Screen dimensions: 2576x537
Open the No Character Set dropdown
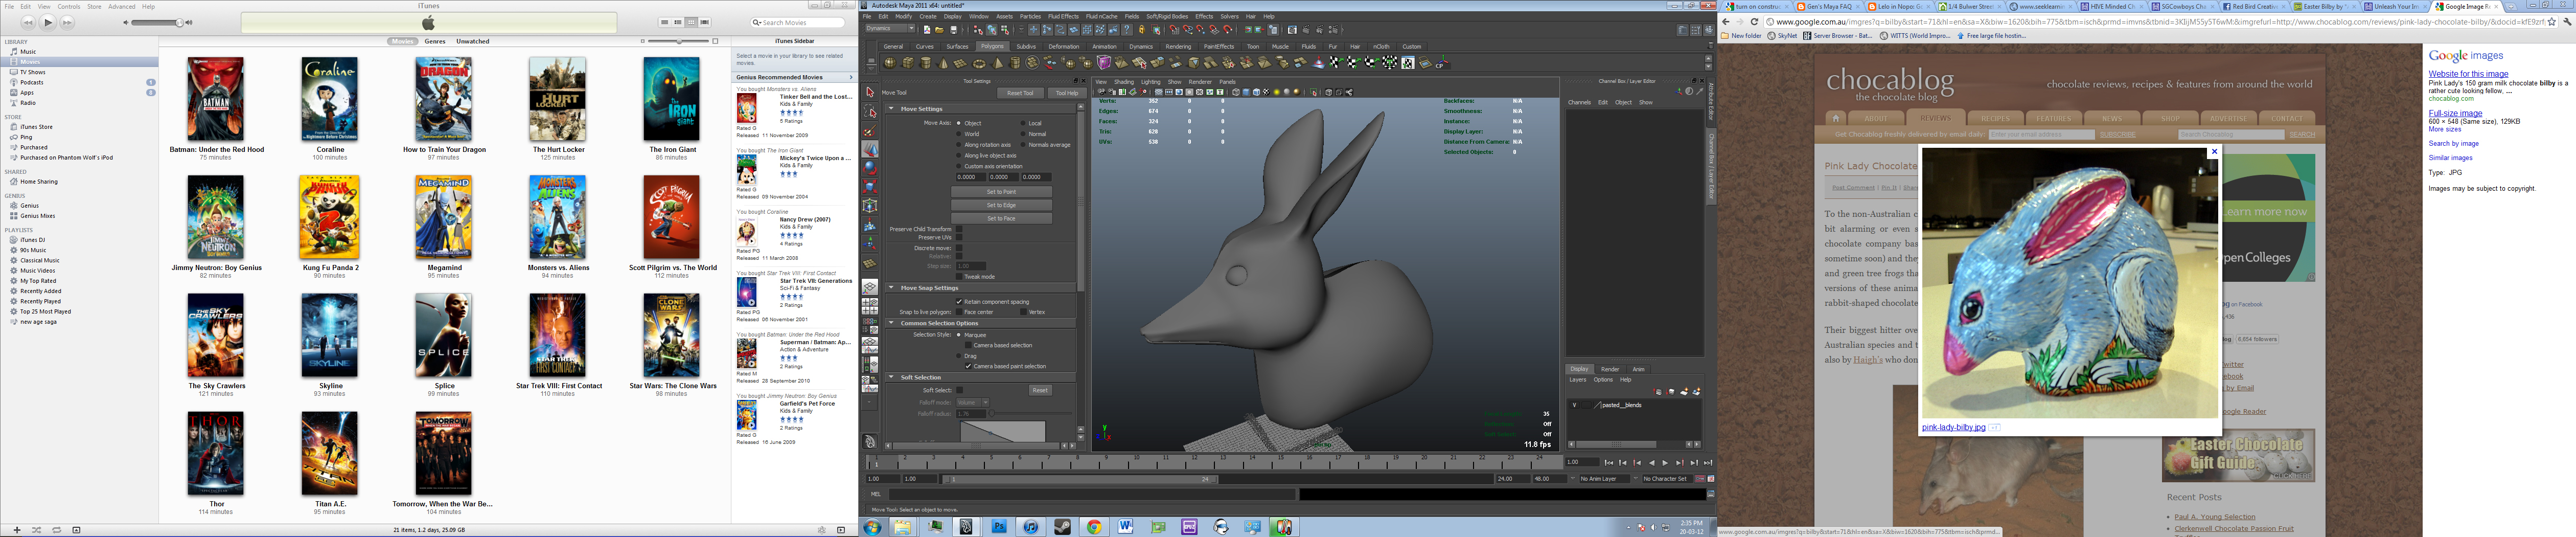[1668, 479]
